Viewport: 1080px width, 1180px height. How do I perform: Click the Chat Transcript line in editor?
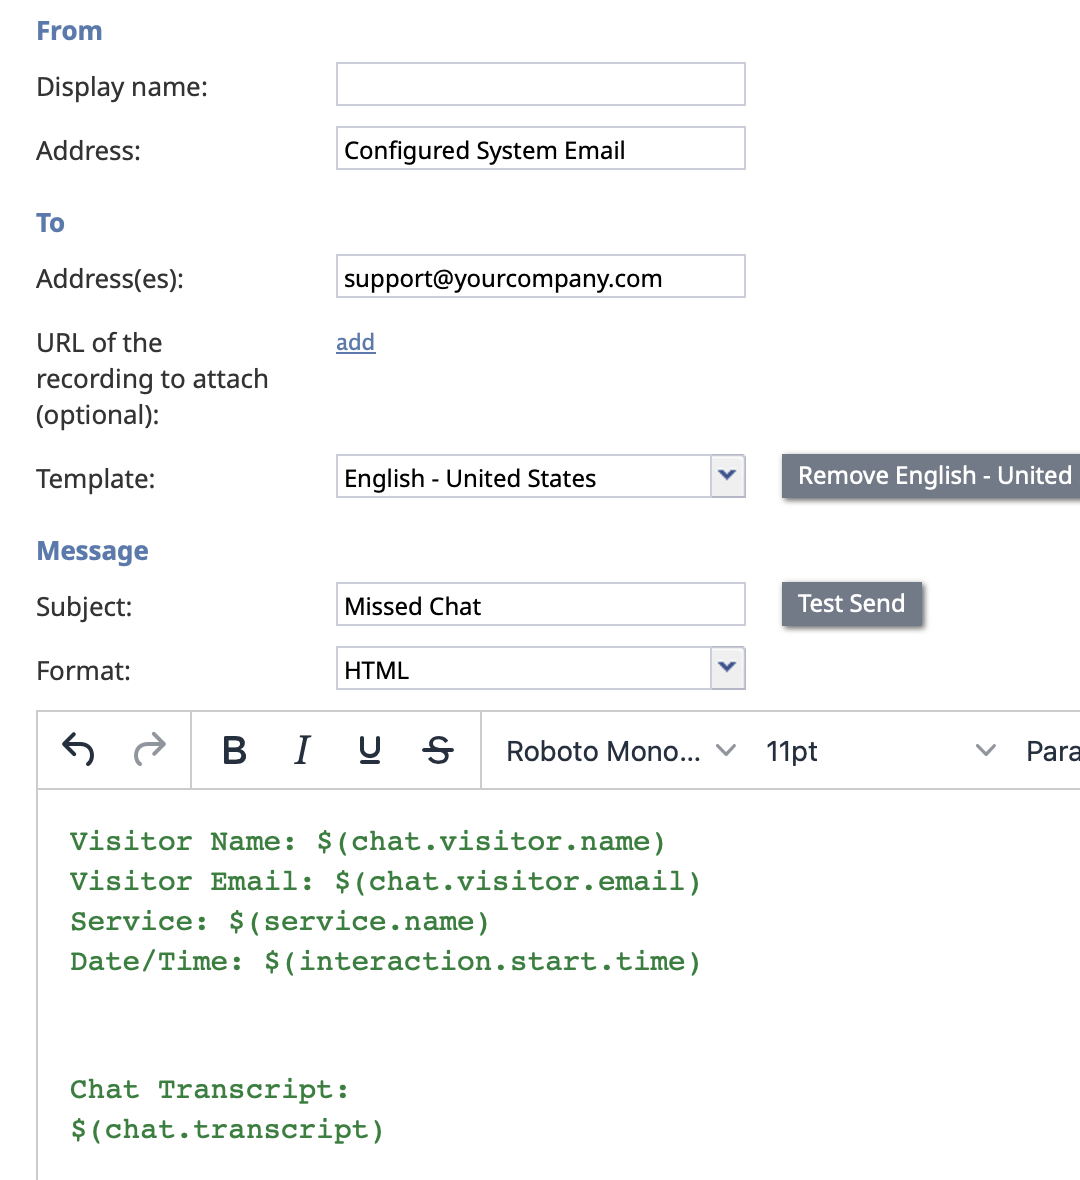click(209, 1089)
